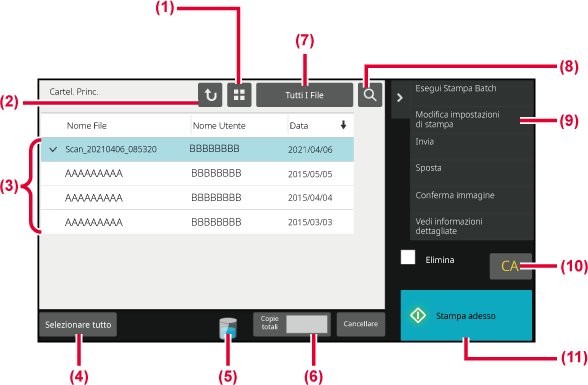Collapse the action panel with the chevron
Image resolution: width=588 pixels, height=385 pixels.
click(x=400, y=98)
